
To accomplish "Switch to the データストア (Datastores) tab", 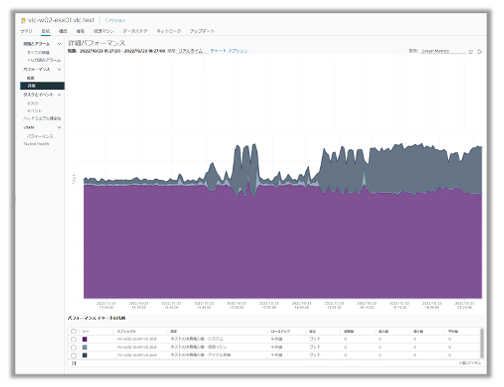I will (135, 31).
